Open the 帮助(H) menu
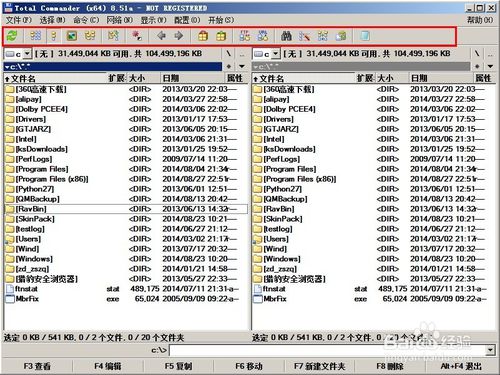Viewport: 500px width, 375px height. tap(480, 20)
